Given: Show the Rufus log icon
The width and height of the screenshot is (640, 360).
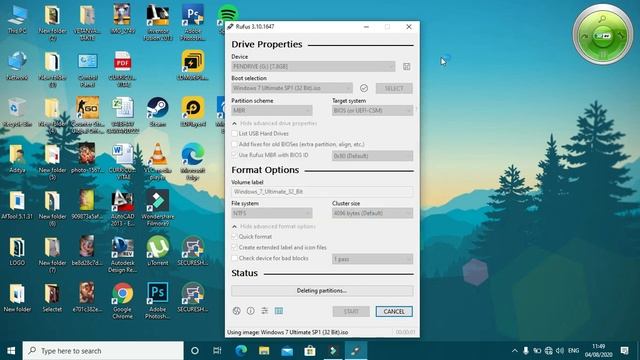Looking at the screenshot, I should [279, 311].
